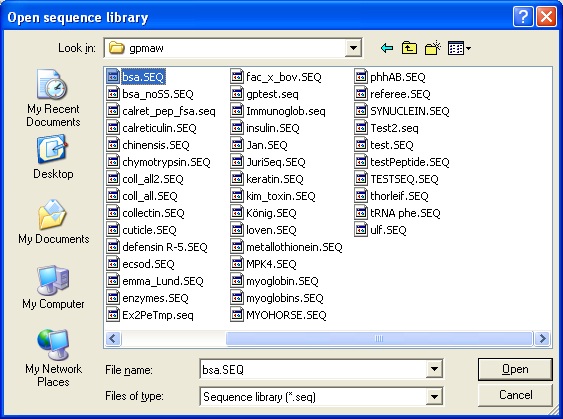The image size is (563, 419).
Task: Select the myoglobin.SEQ file
Action: pos(275,281)
